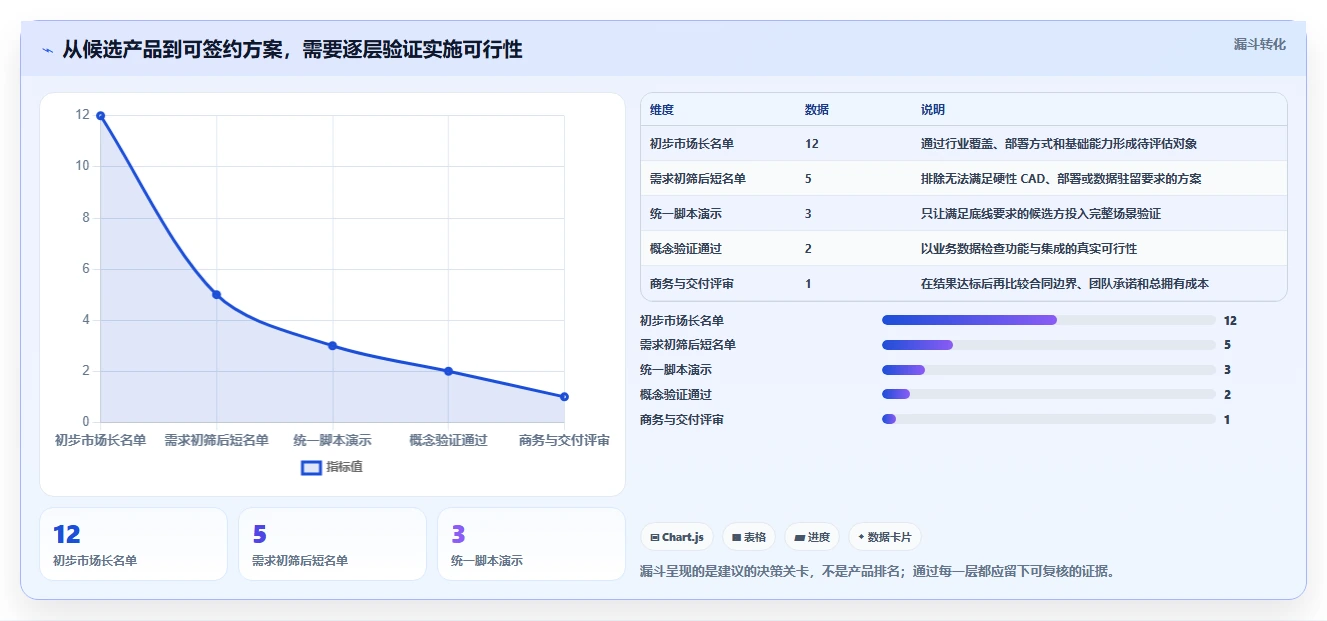
Task: Click the progress bar for 商务与交付评审
Action: (1049, 419)
